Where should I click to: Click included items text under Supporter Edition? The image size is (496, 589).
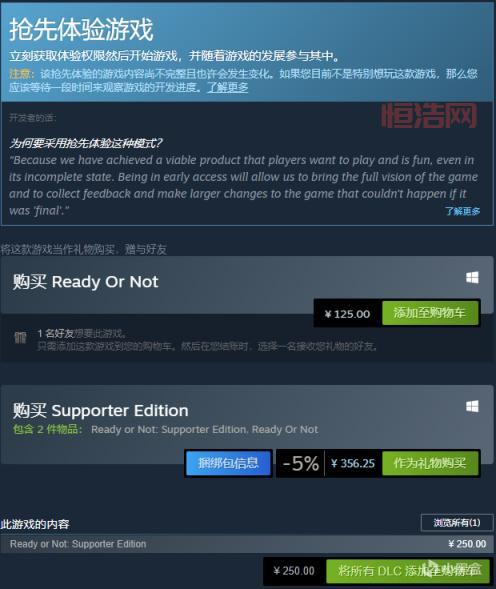point(165,429)
